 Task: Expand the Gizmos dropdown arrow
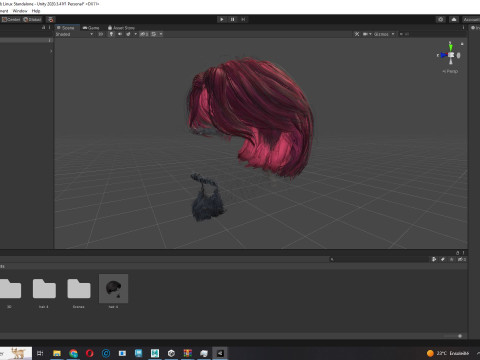[x=393, y=34]
